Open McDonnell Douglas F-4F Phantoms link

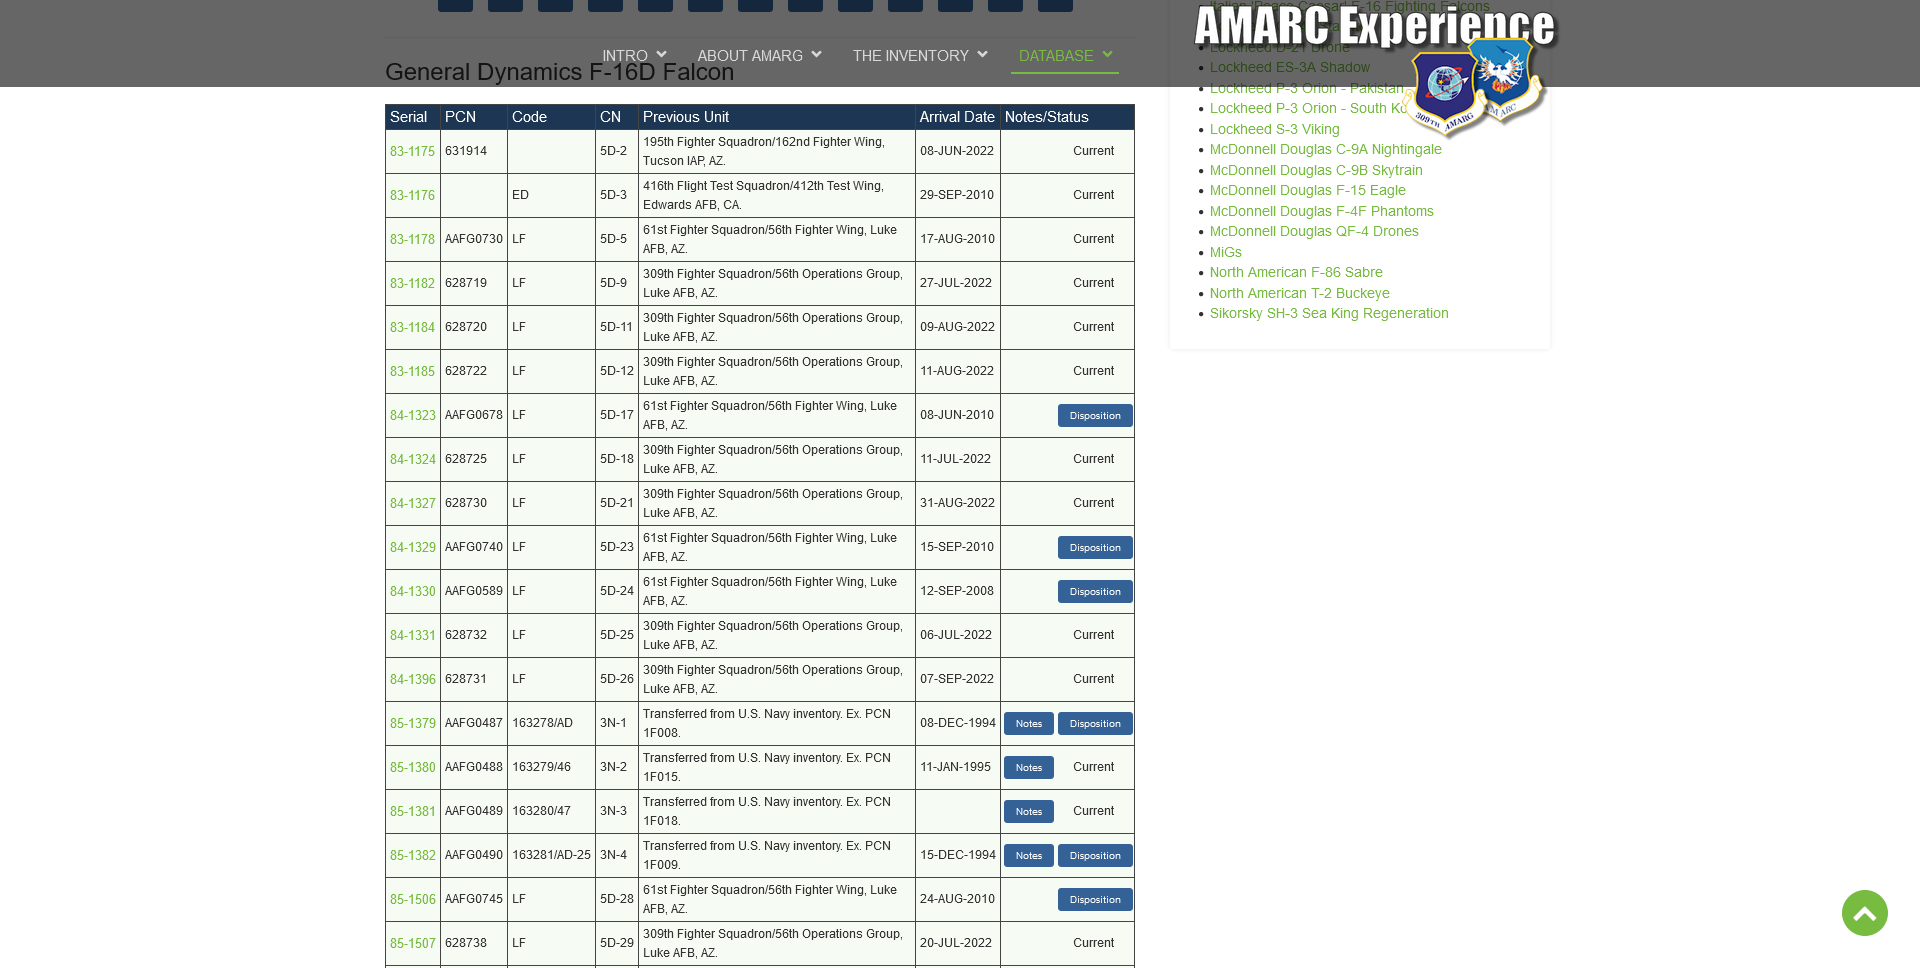click(1321, 211)
